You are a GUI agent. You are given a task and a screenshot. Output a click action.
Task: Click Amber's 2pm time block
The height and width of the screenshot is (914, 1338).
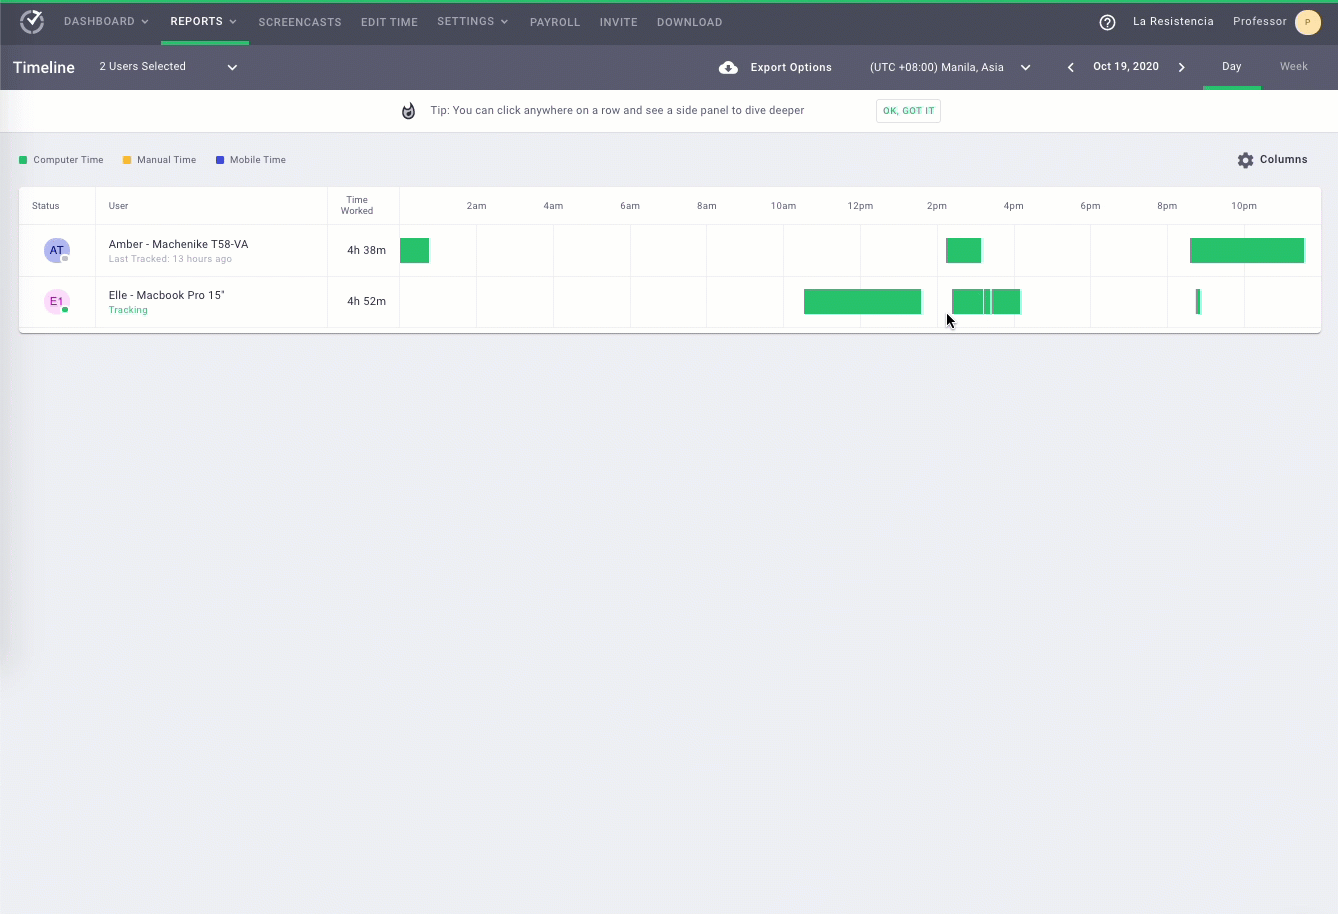pos(963,250)
